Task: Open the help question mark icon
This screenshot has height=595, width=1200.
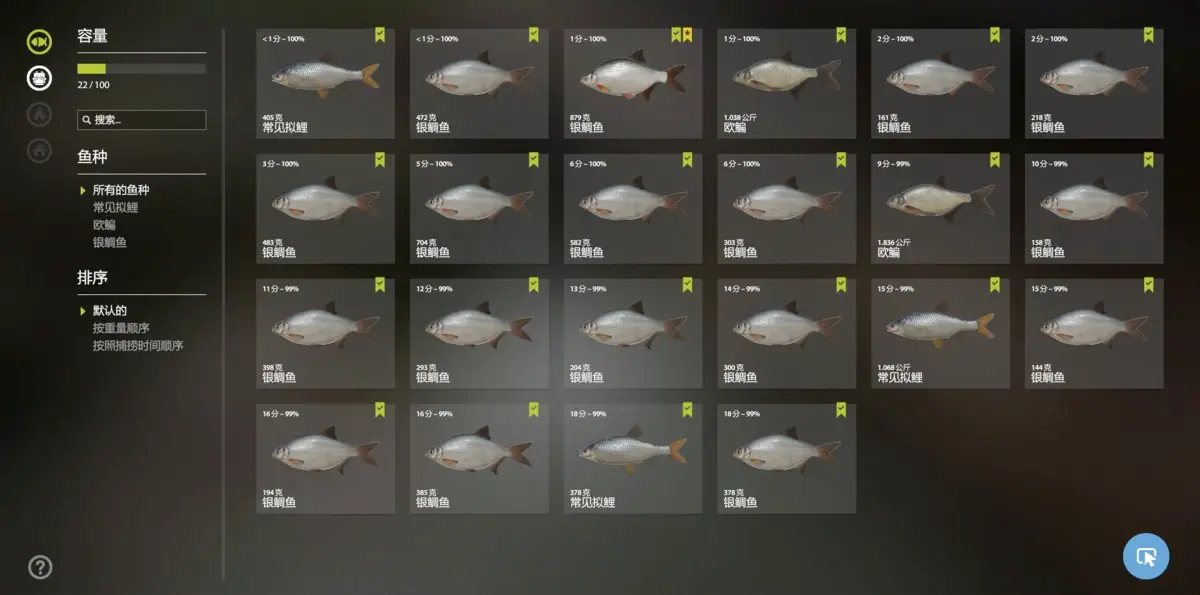Action: [40, 567]
